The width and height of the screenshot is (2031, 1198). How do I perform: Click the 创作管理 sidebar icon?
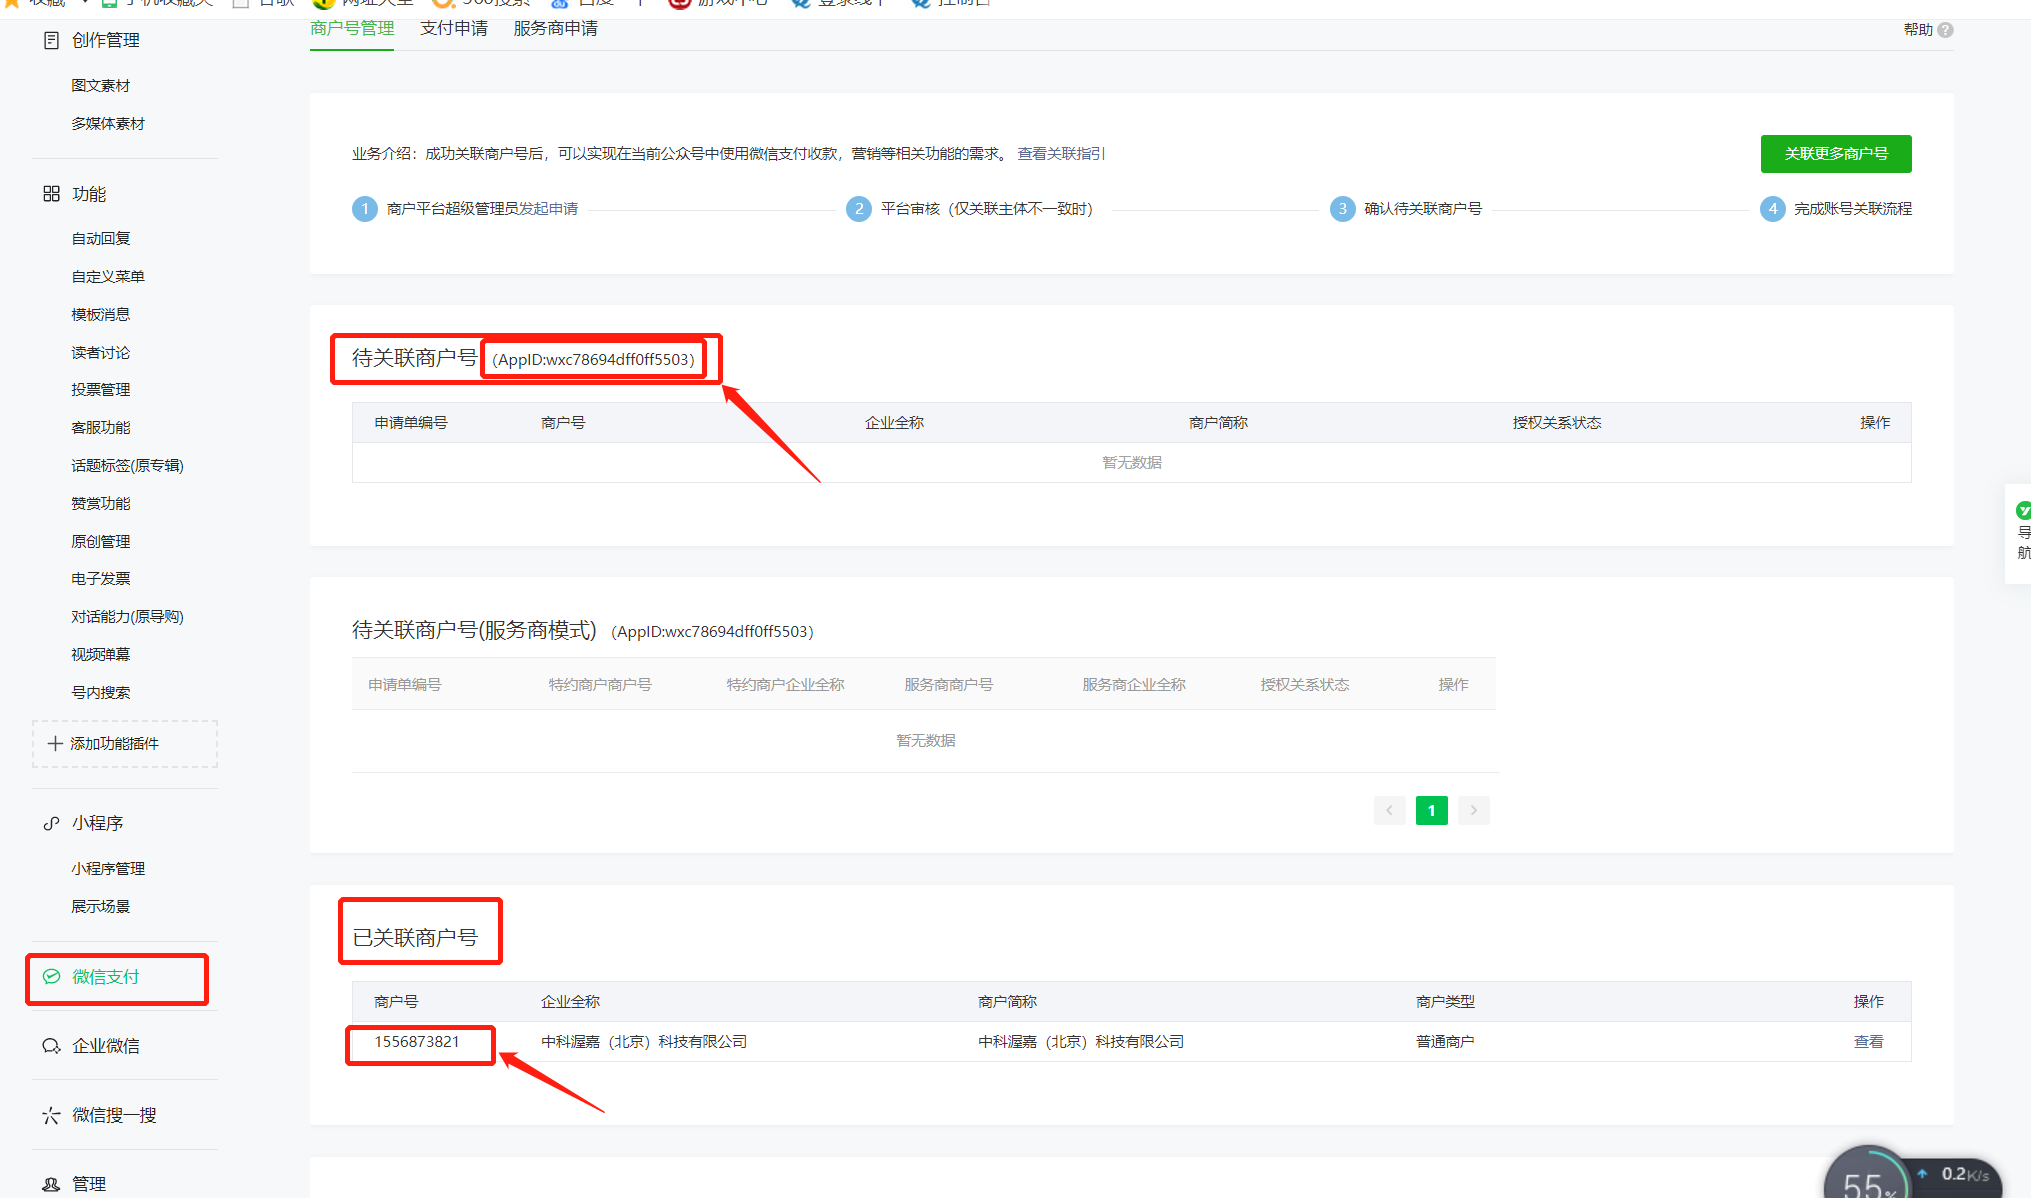51,40
